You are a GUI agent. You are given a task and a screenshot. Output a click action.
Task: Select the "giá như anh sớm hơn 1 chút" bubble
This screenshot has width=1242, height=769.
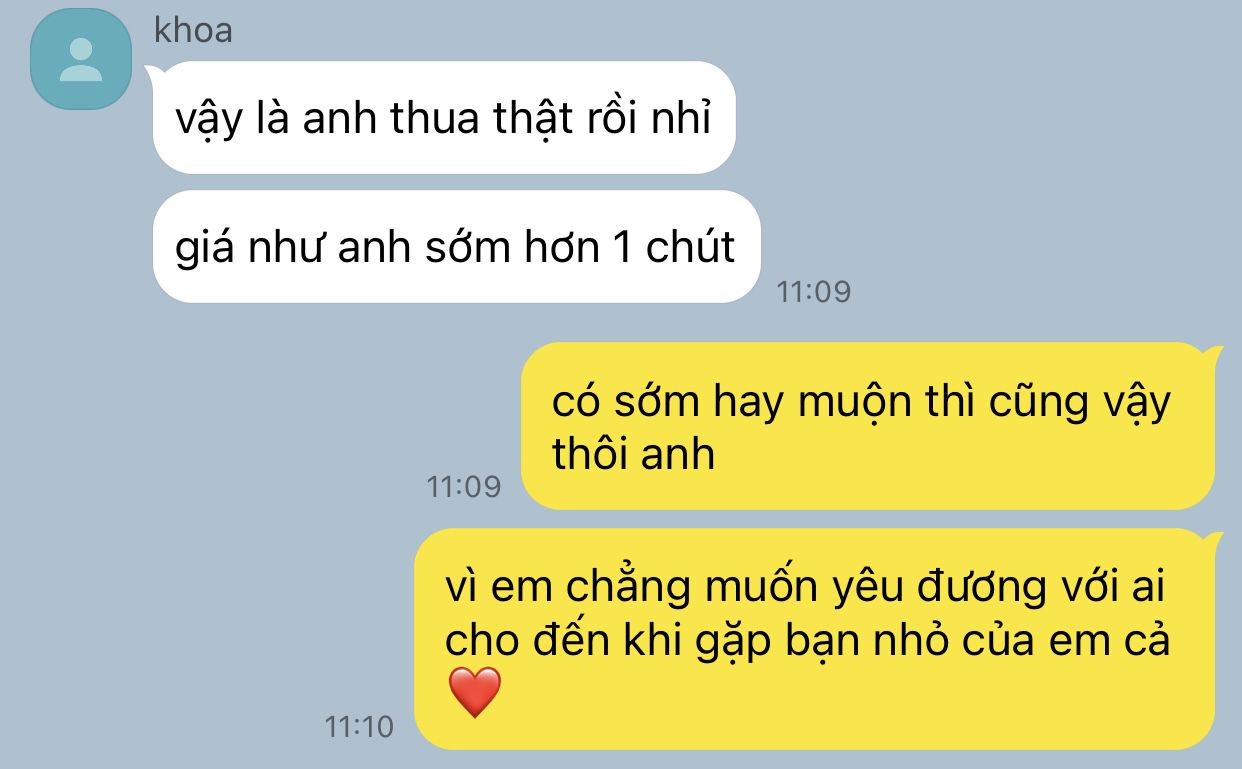pos(456,246)
